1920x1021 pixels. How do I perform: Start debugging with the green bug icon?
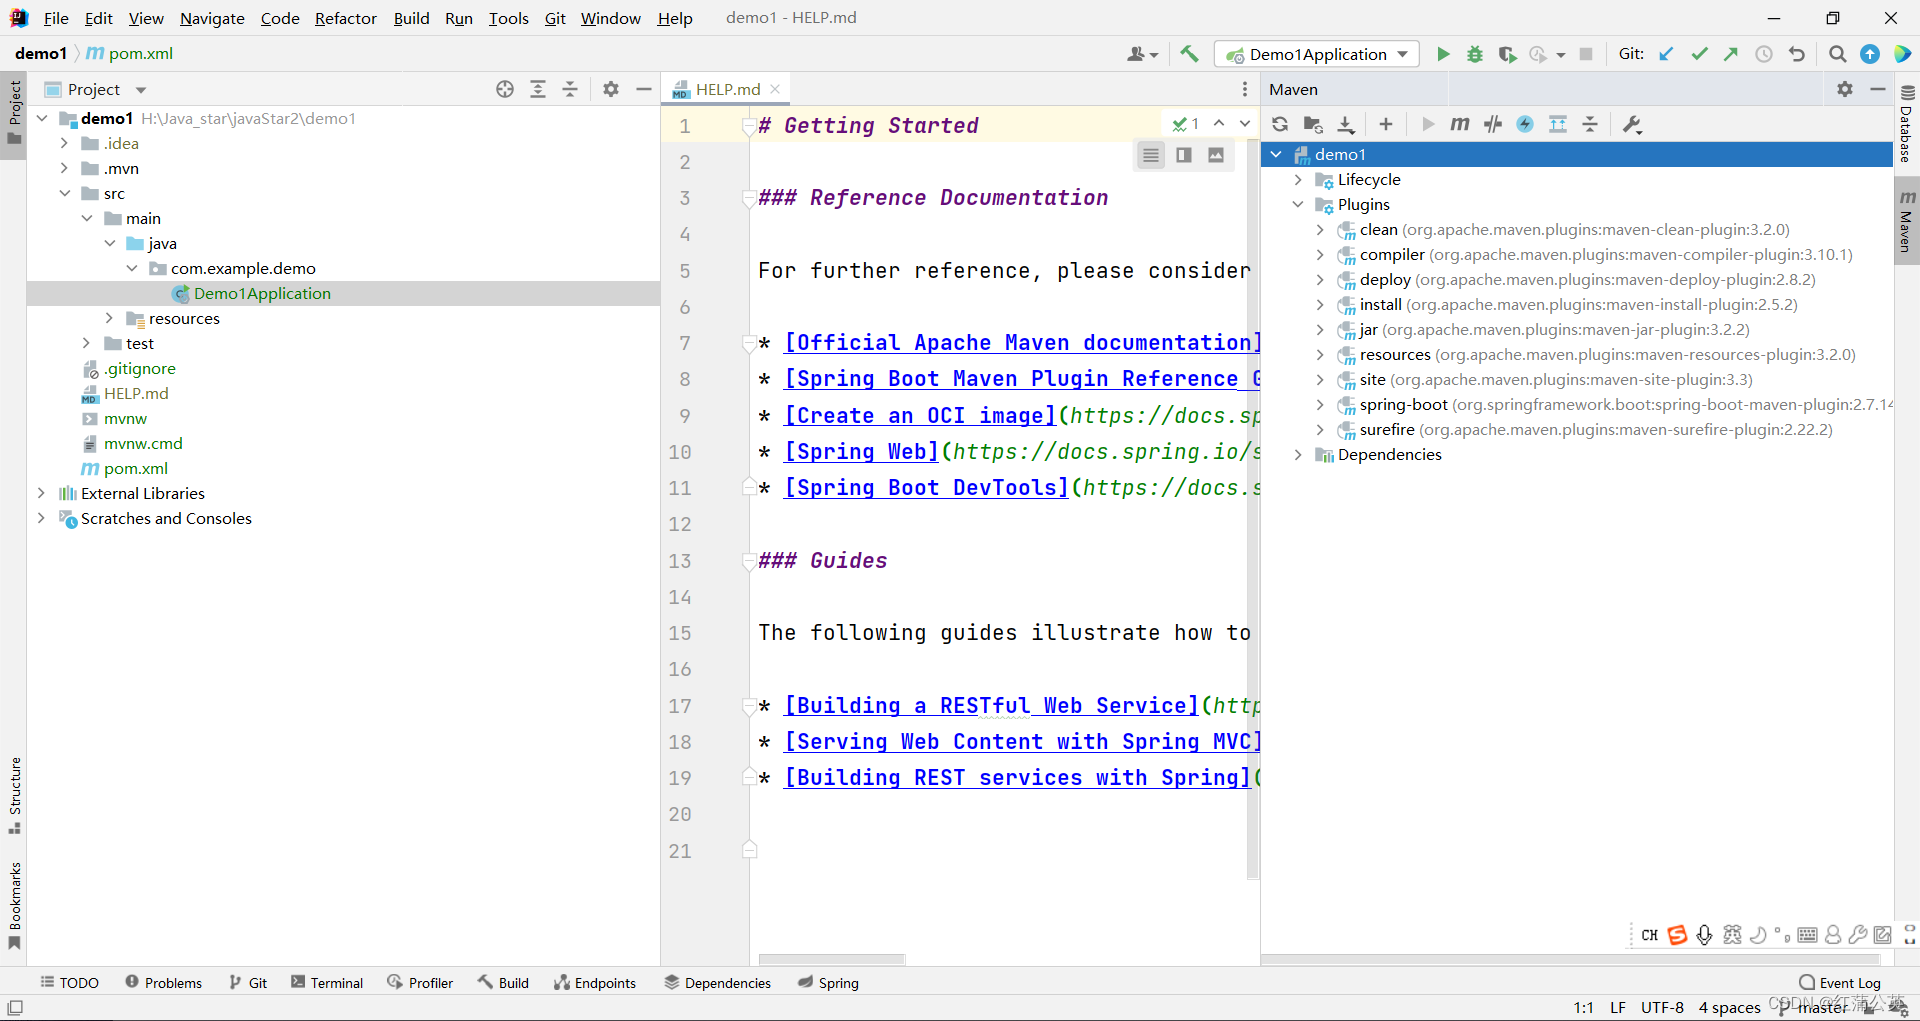point(1475,54)
